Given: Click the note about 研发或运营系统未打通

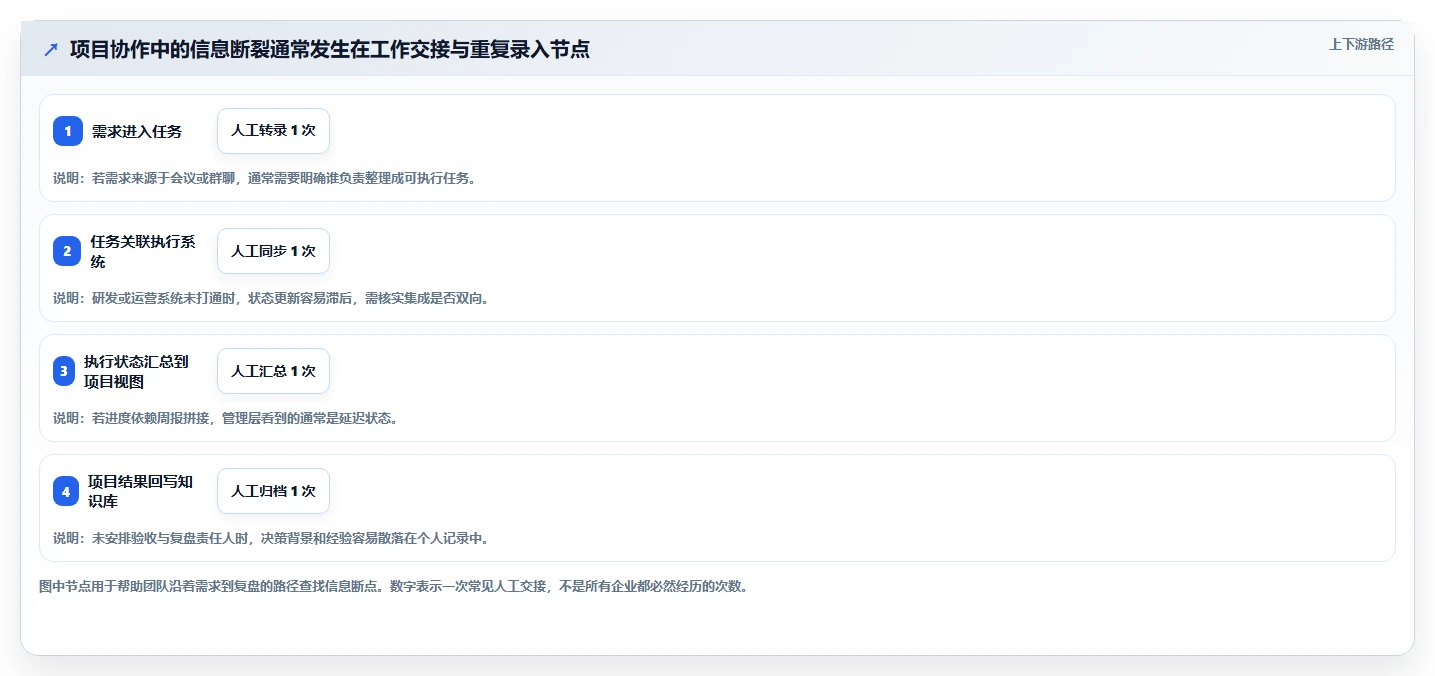Looking at the screenshot, I should (x=271, y=298).
